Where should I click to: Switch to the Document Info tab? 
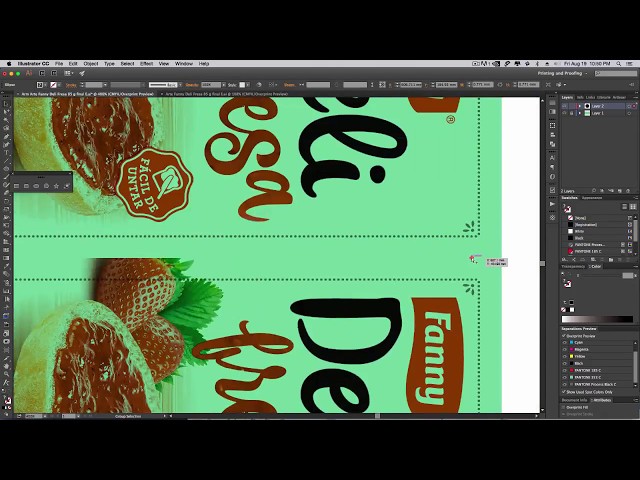point(574,400)
